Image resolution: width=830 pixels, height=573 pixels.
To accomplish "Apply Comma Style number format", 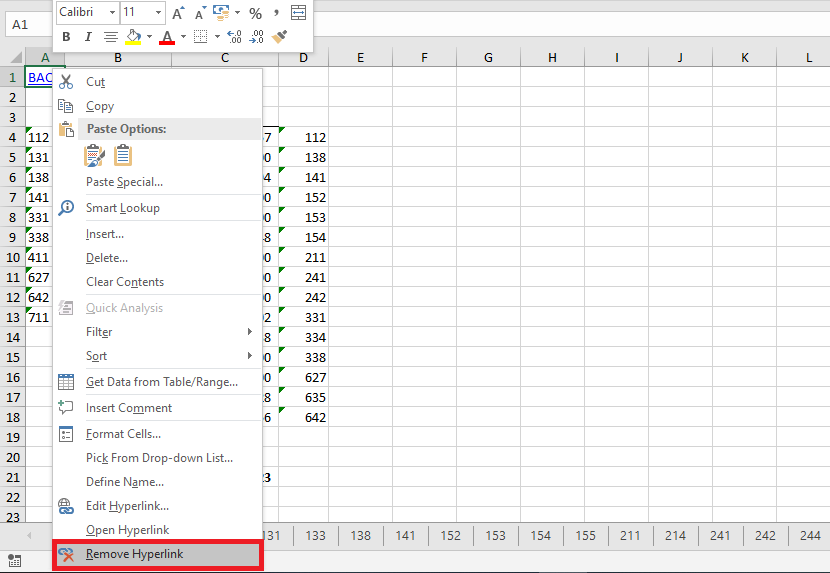I will (276, 13).
